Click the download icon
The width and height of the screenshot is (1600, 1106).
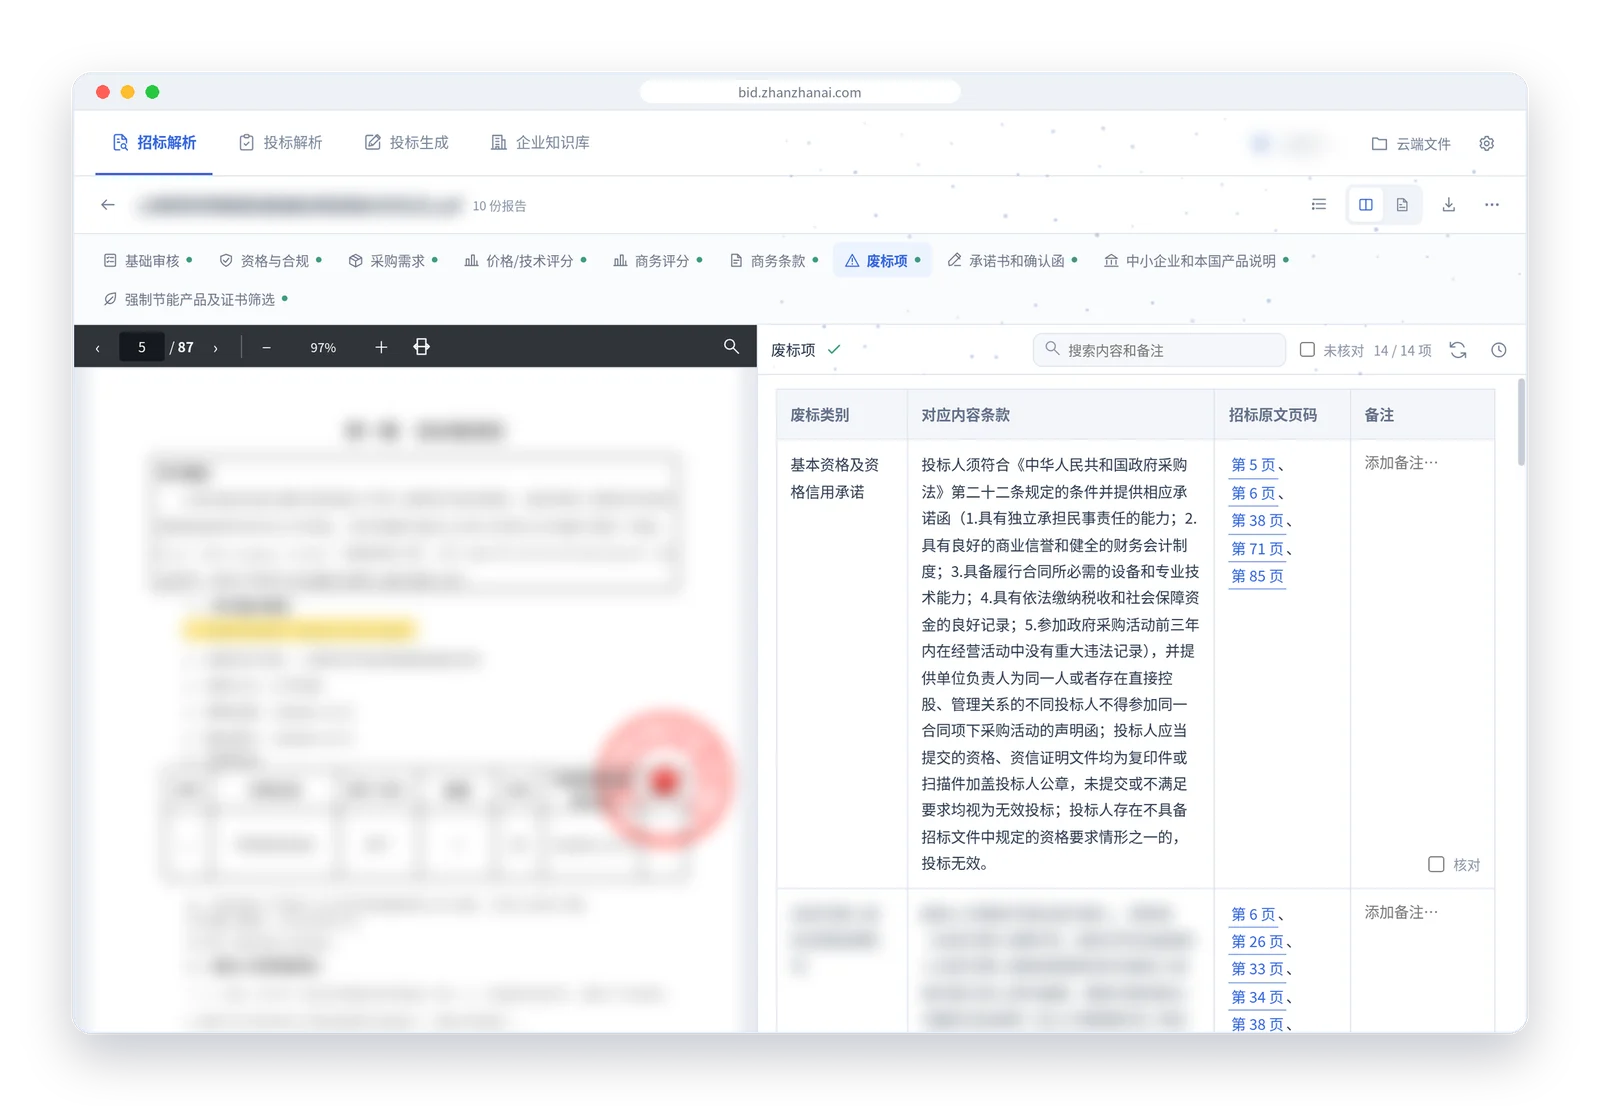tap(1448, 205)
